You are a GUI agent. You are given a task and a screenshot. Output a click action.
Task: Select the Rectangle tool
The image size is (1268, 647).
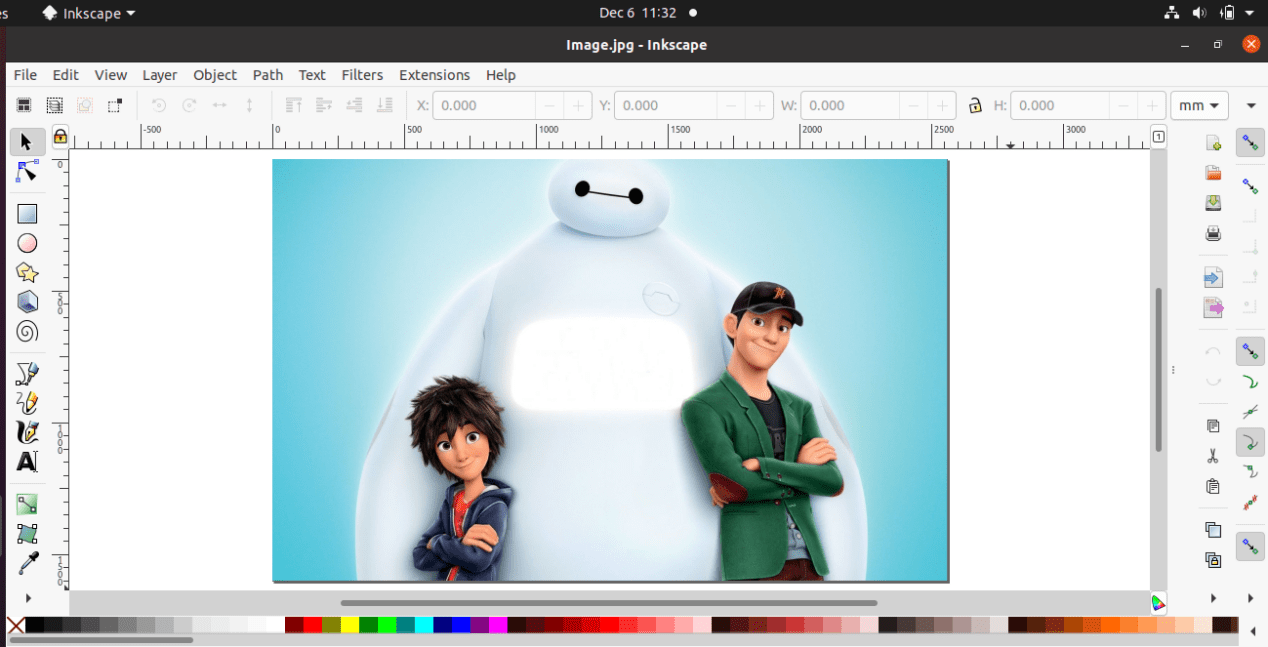tap(27, 213)
